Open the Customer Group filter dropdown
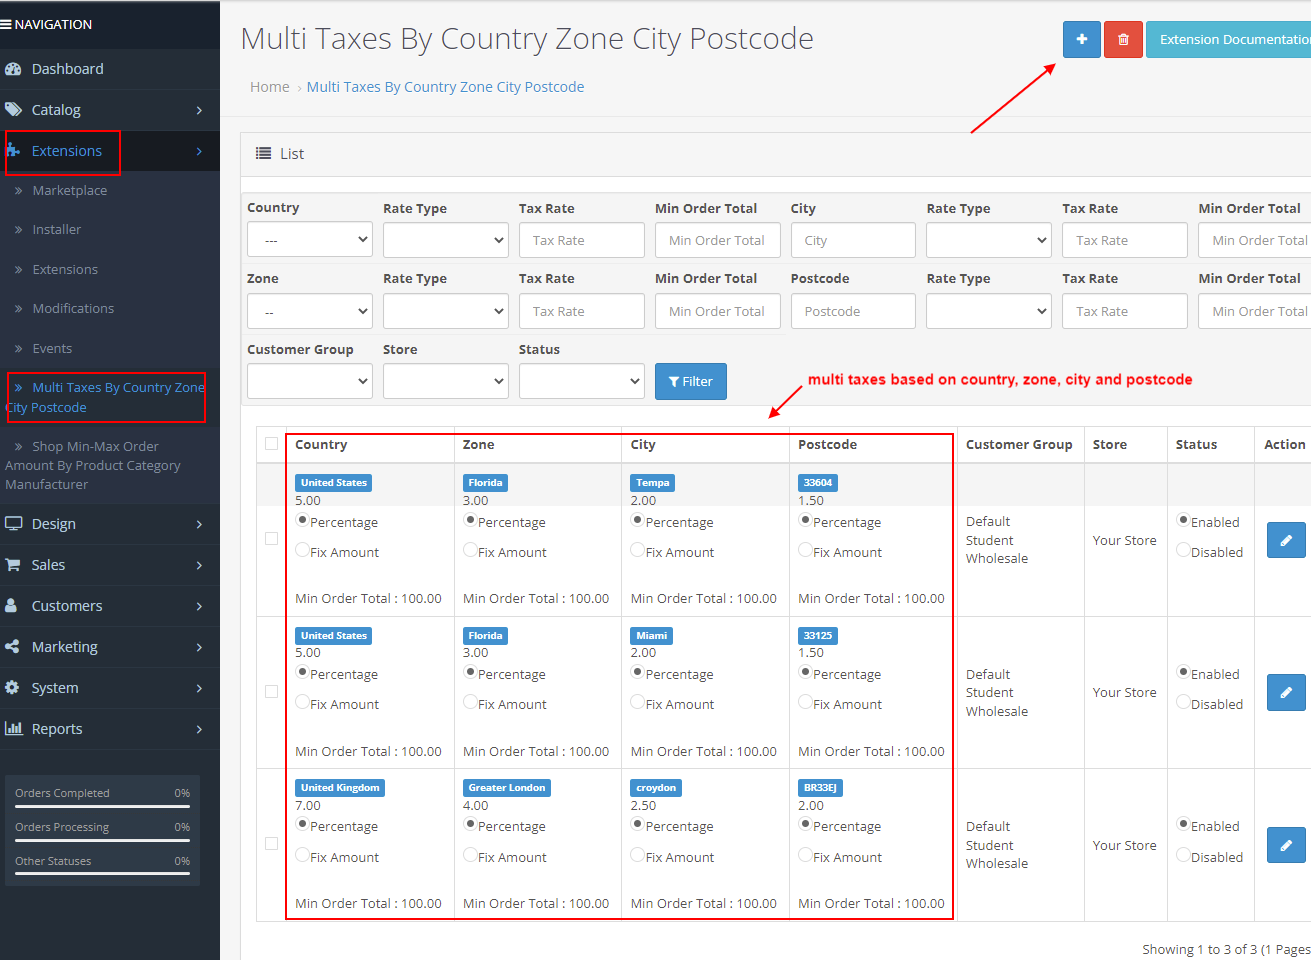 pyautogui.click(x=309, y=381)
